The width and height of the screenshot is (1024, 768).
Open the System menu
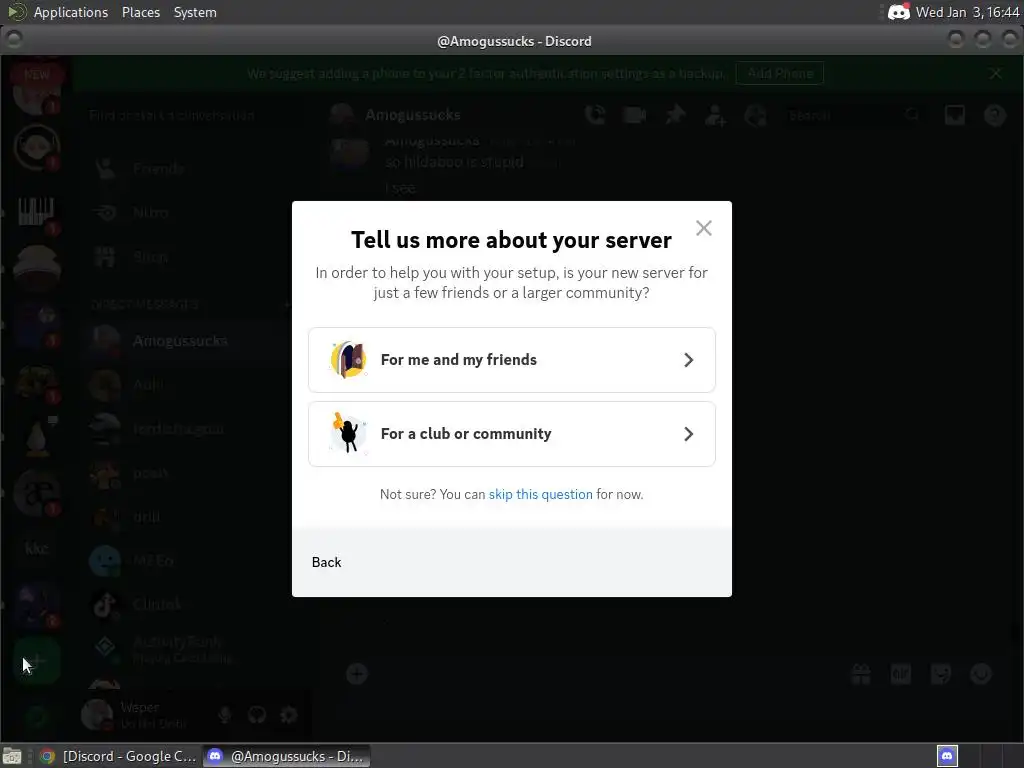click(x=195, y=12)
